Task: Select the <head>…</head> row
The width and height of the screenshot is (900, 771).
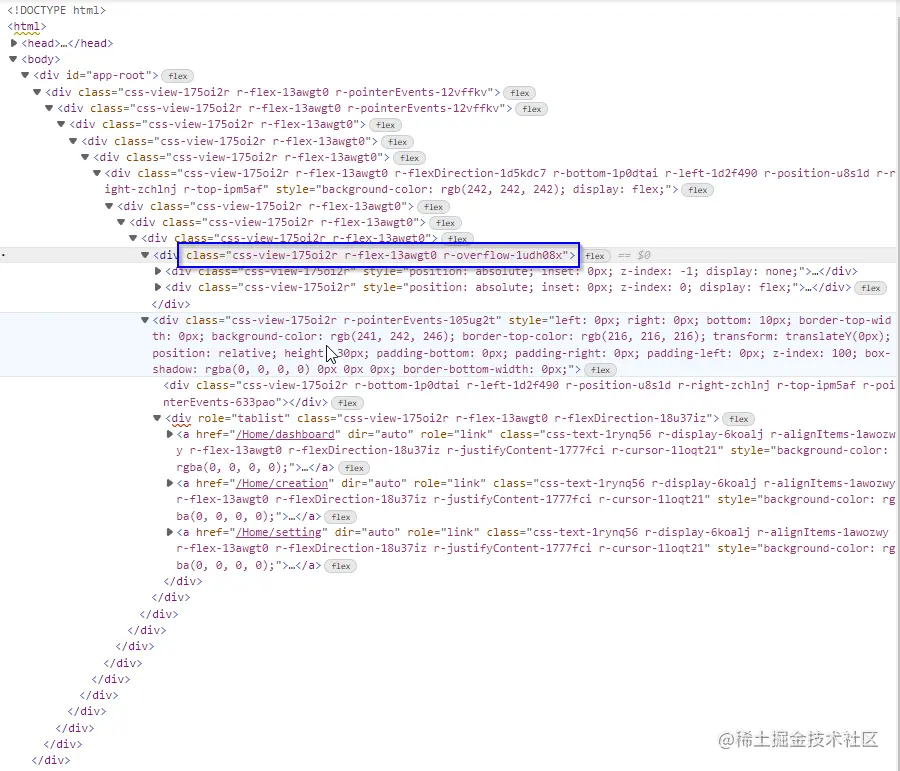Action: (67, 43)
